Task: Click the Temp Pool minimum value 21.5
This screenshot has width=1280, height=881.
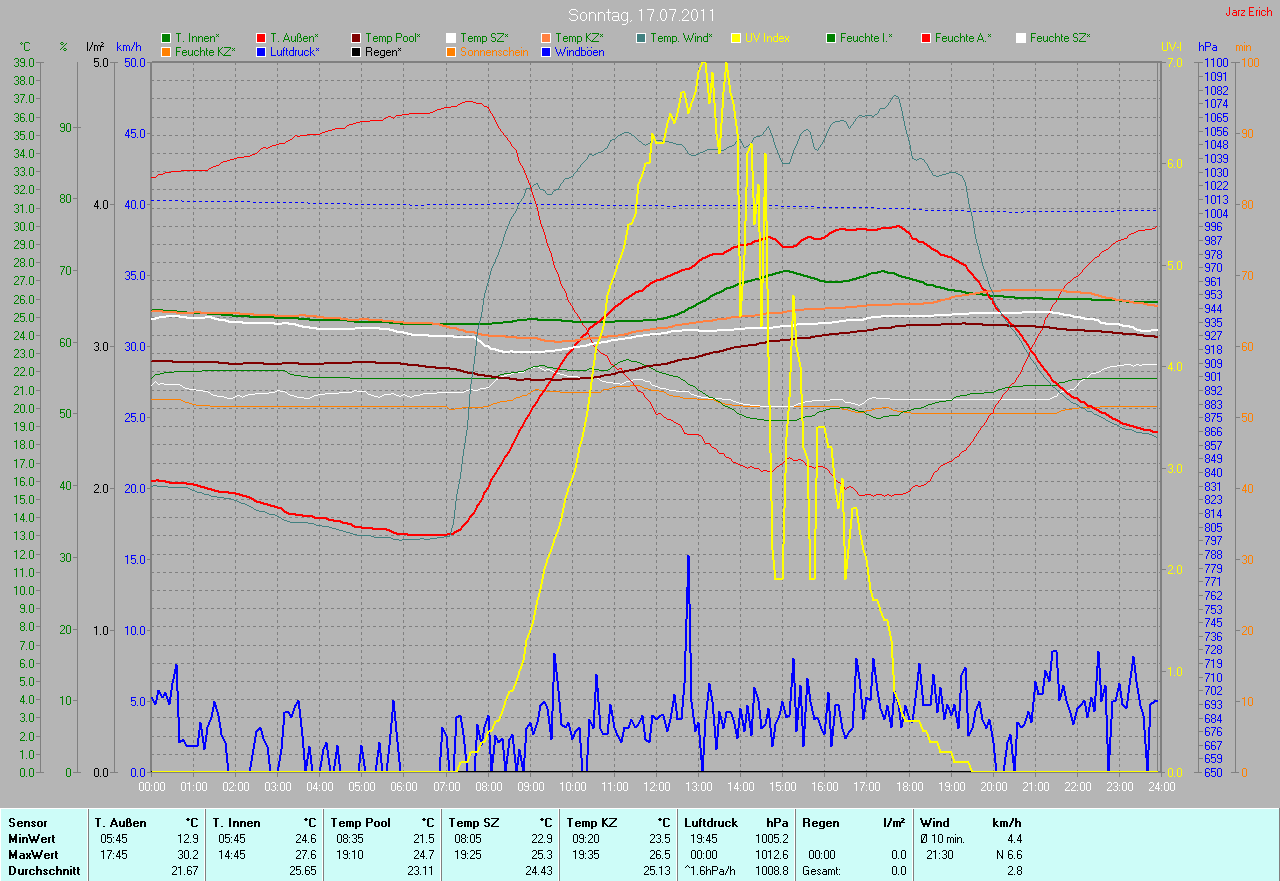Action: tap(423, 839)
